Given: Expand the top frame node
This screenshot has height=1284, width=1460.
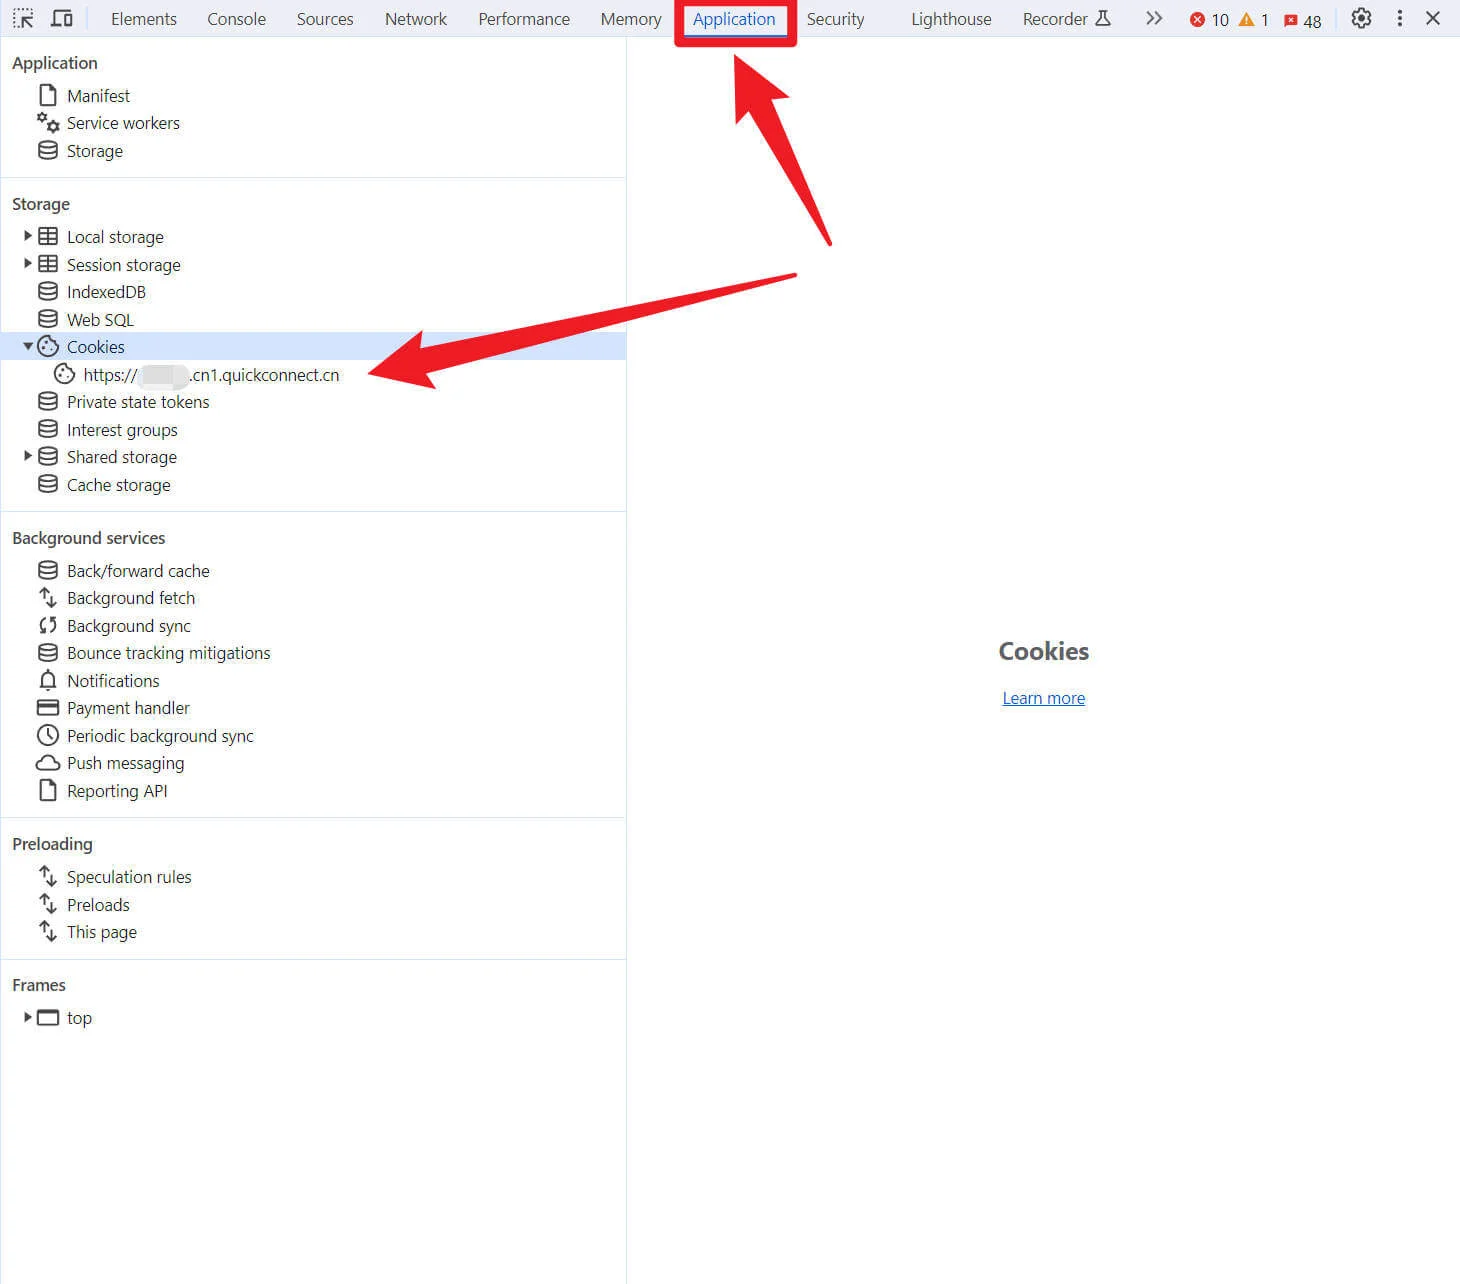Looking at the screenshot, I should (28, 1017).
